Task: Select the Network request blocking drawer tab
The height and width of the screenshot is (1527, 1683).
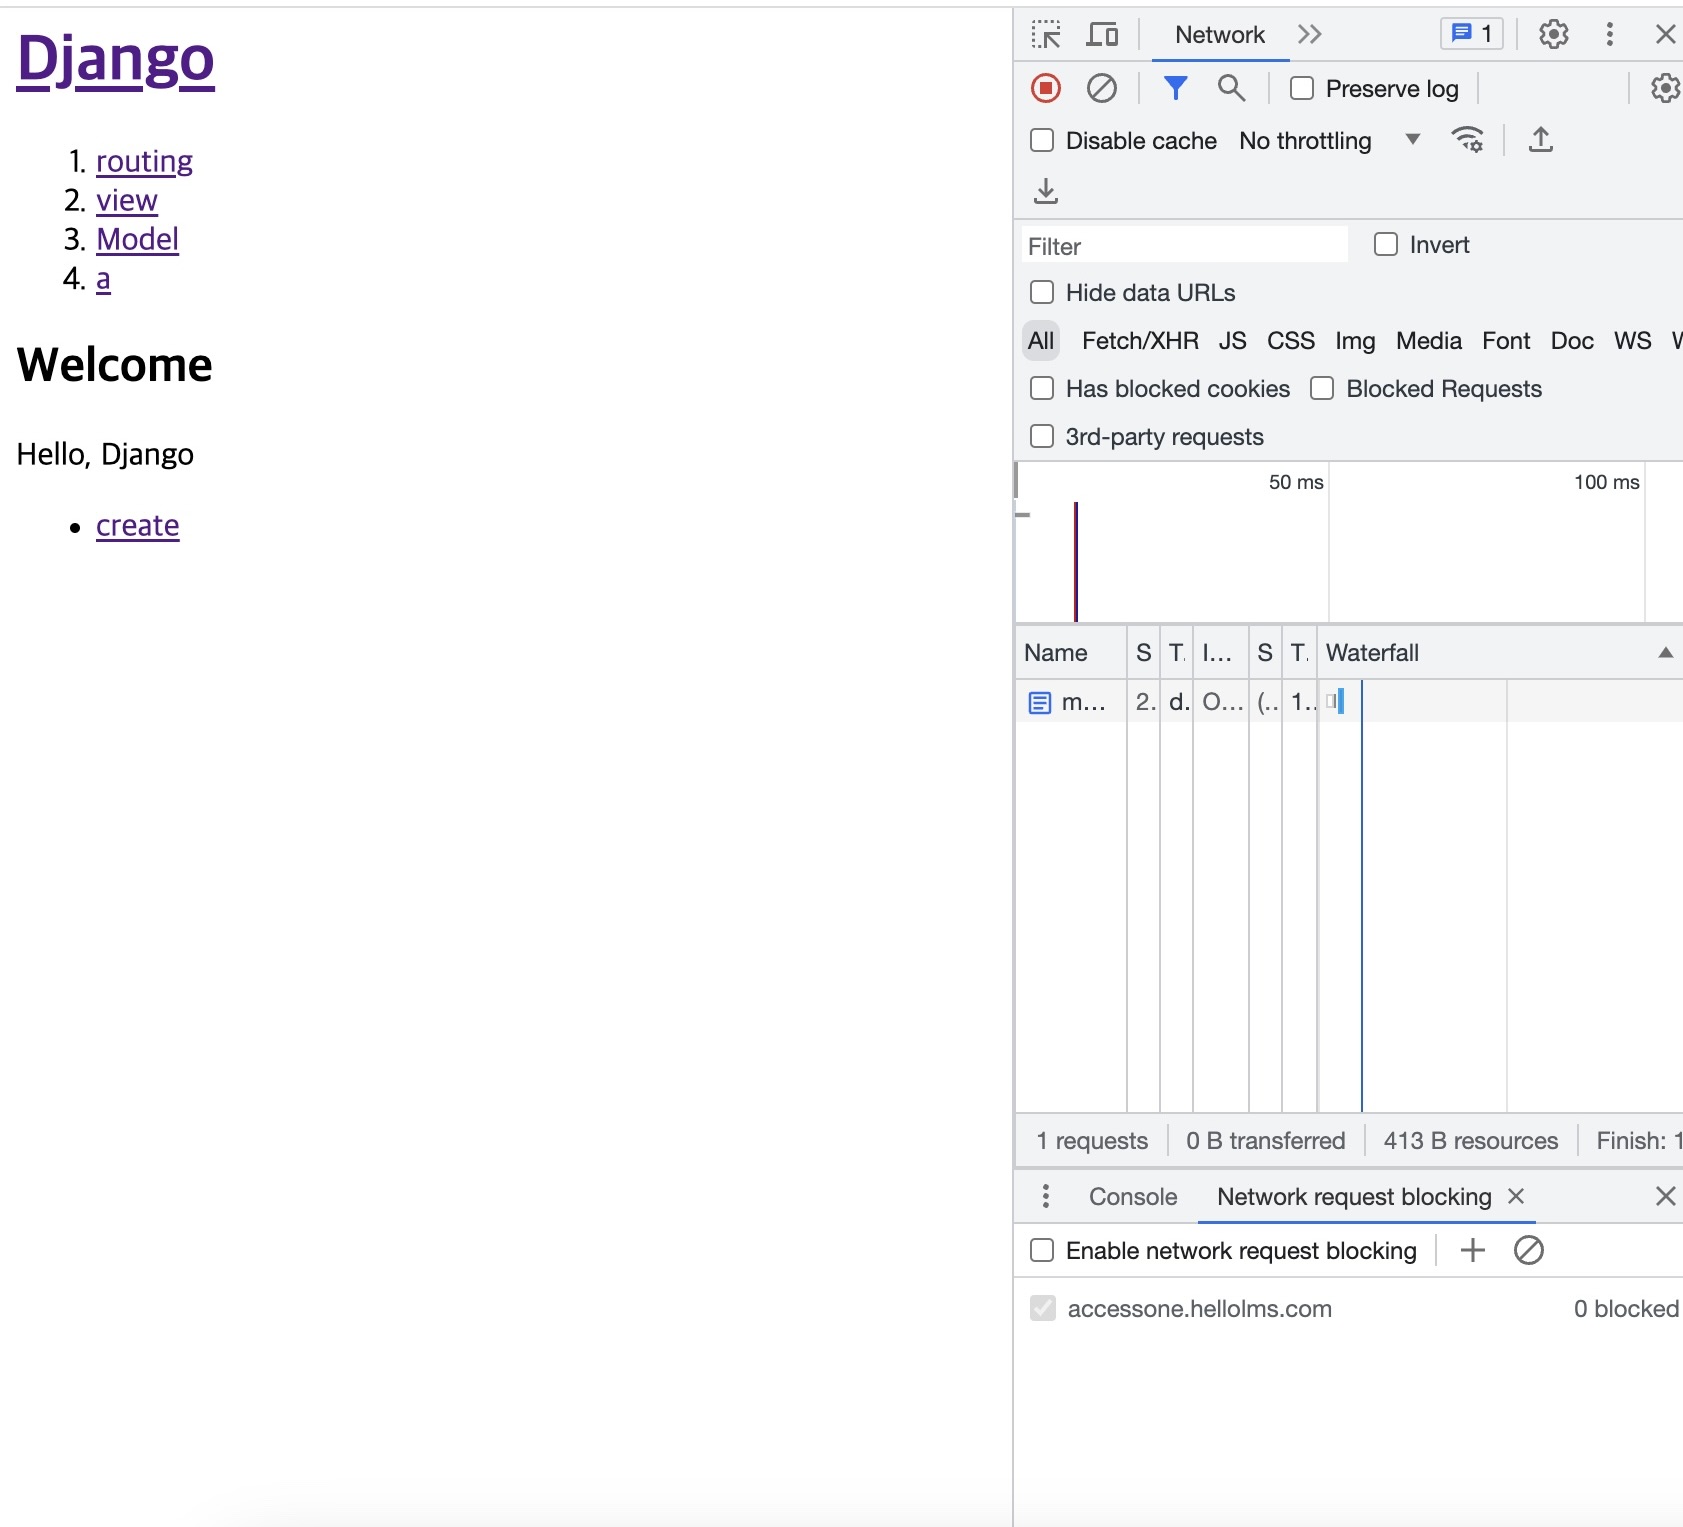Action: [1354, 1197]
